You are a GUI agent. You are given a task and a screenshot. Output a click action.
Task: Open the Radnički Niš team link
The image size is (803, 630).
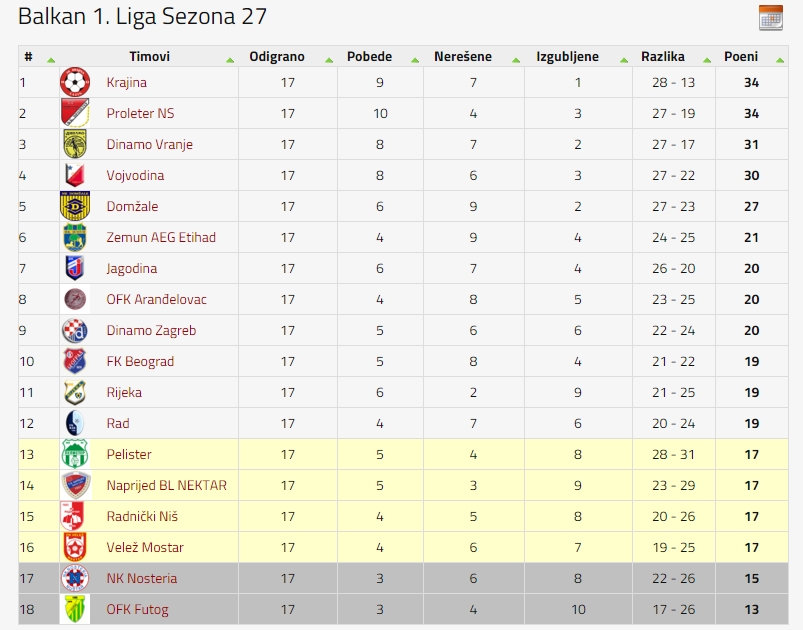pos(142,516)
